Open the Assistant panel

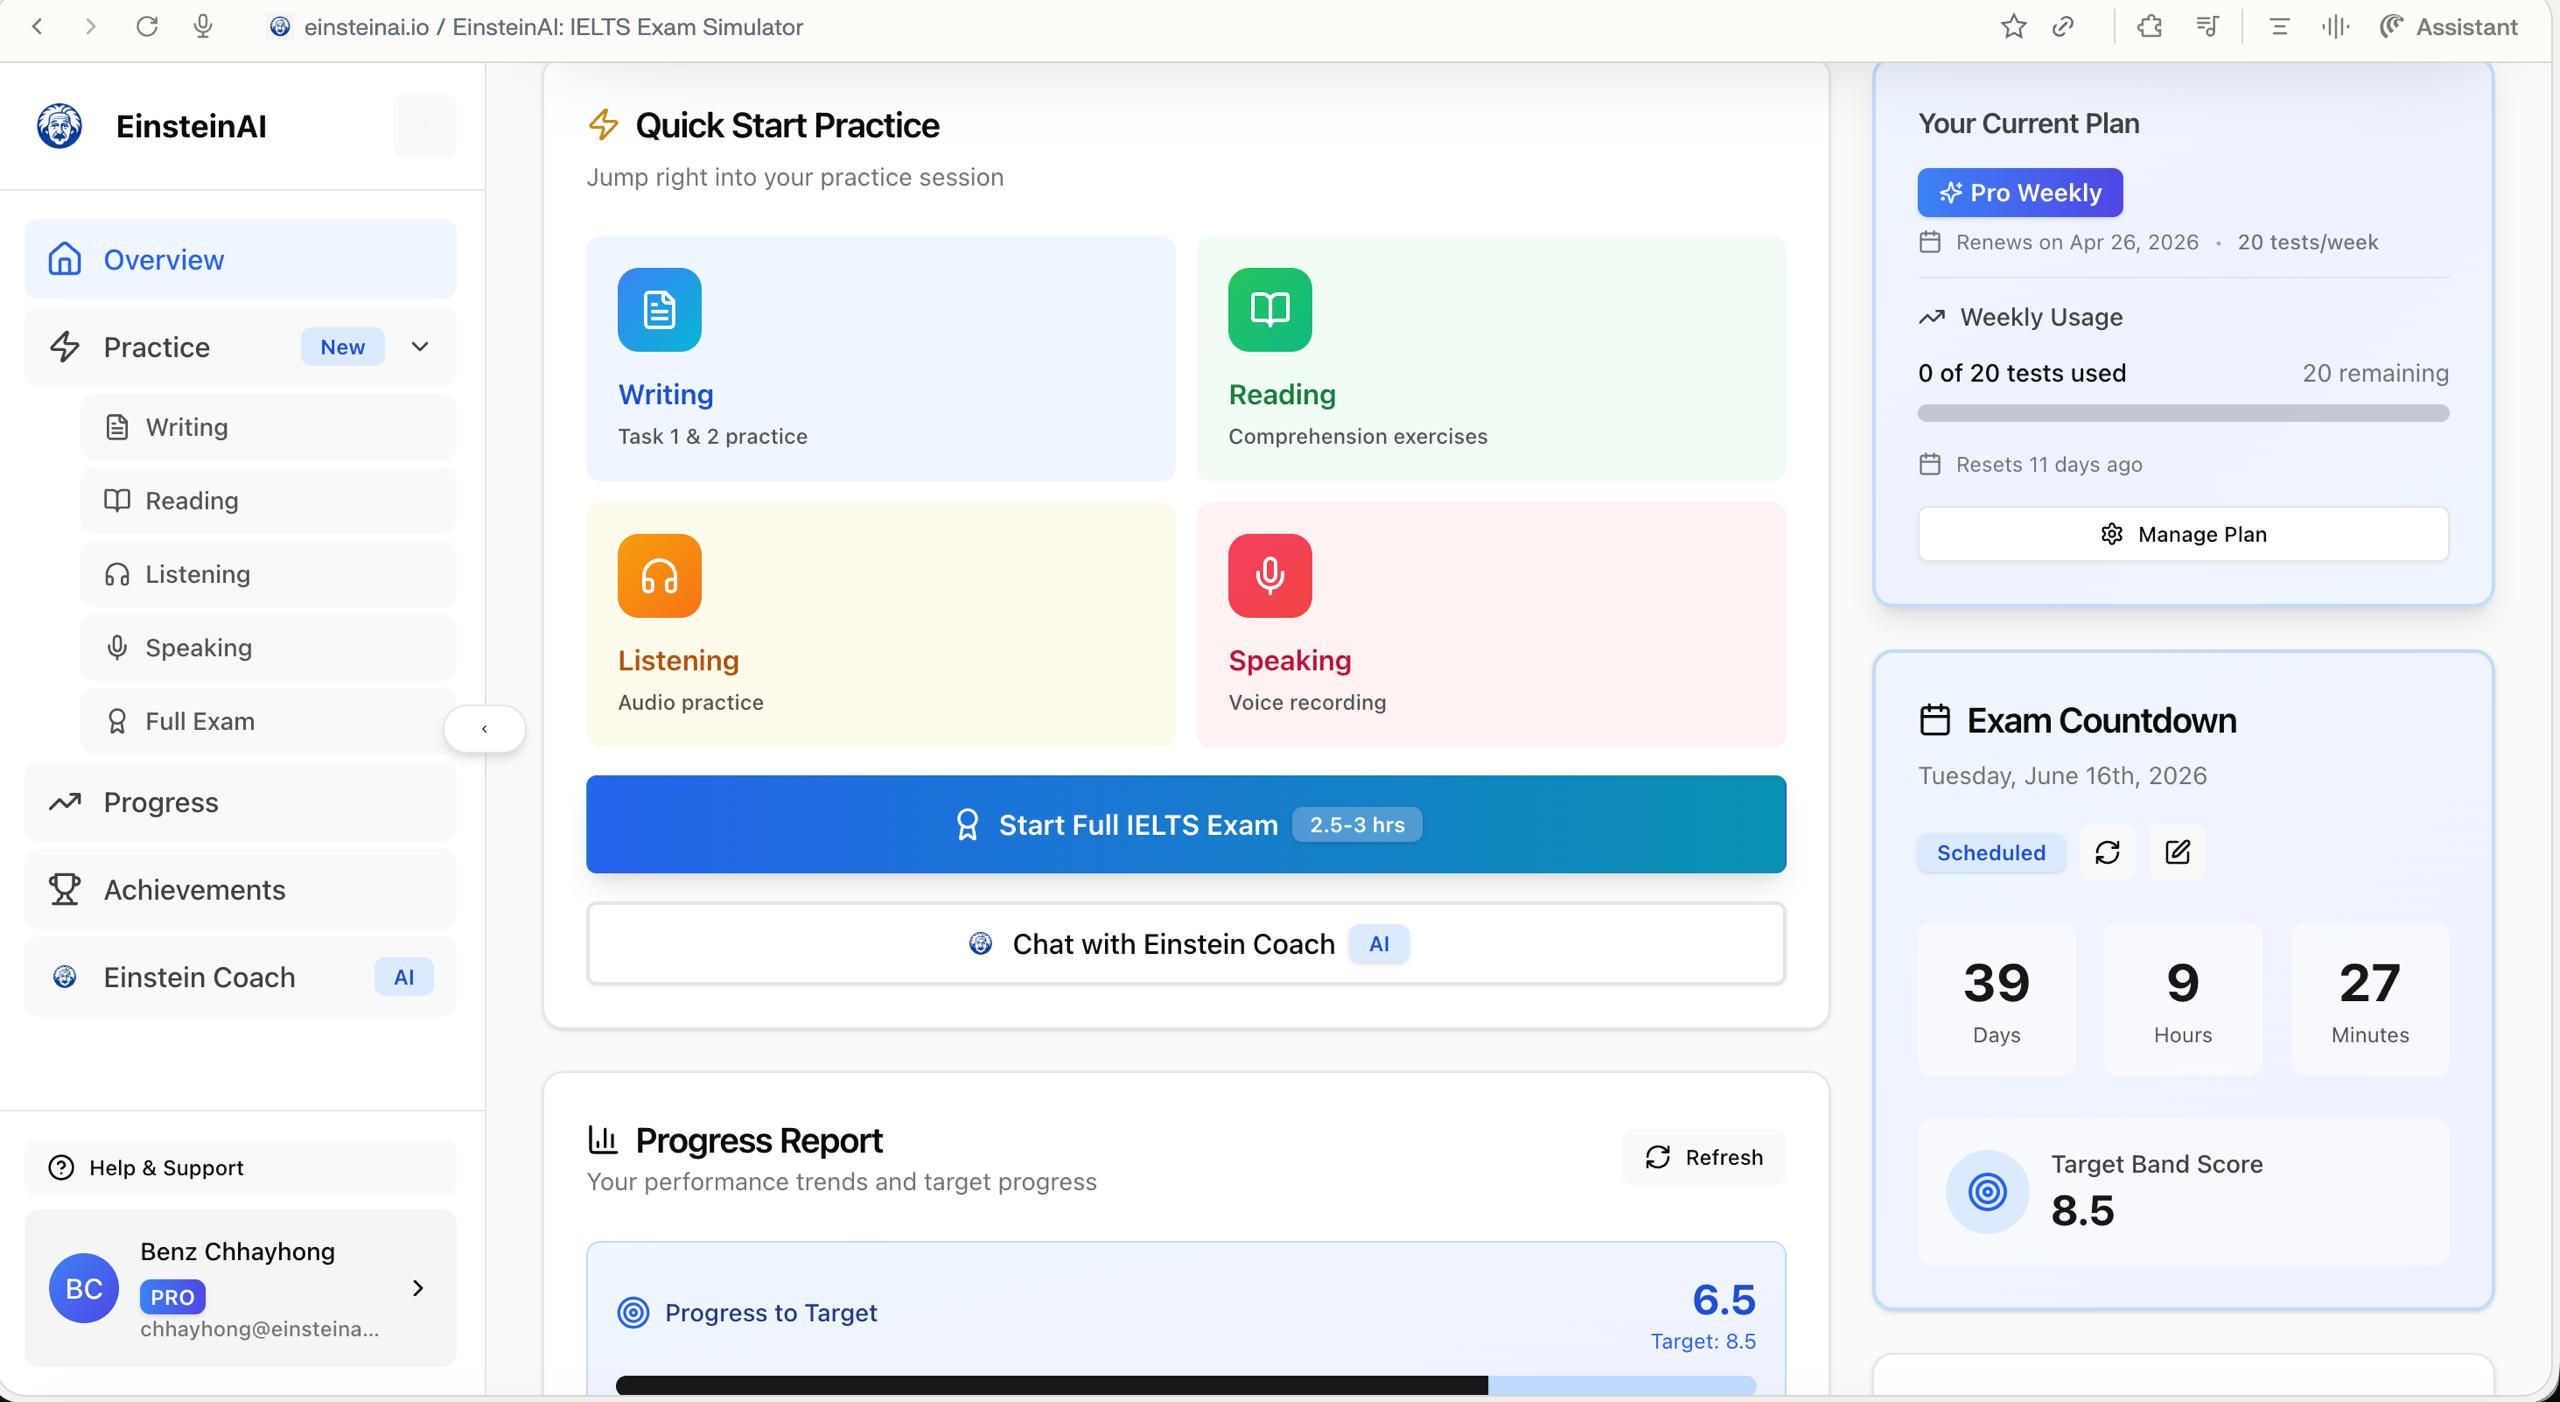2448,27
